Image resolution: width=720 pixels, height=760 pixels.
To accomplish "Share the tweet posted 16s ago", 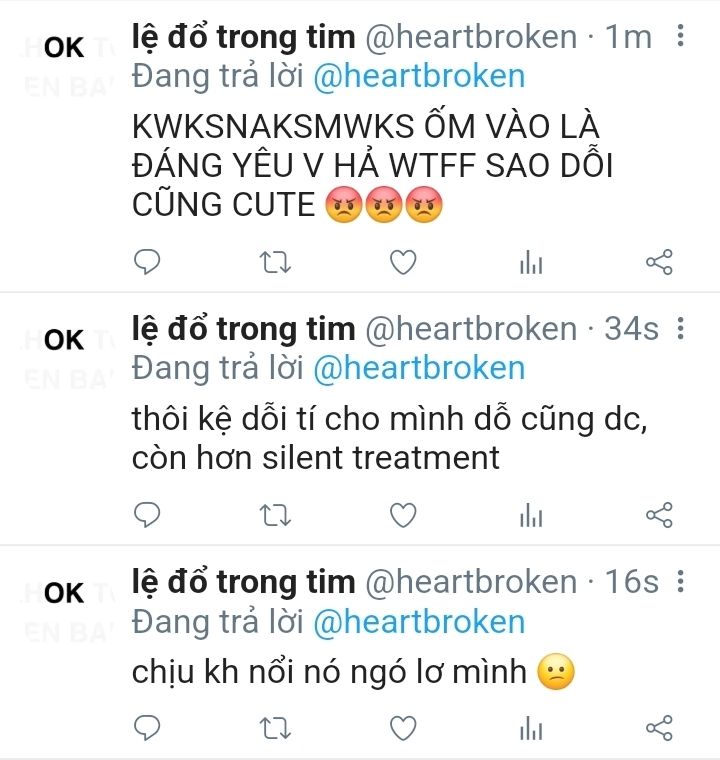I will [x=659, y=728].
